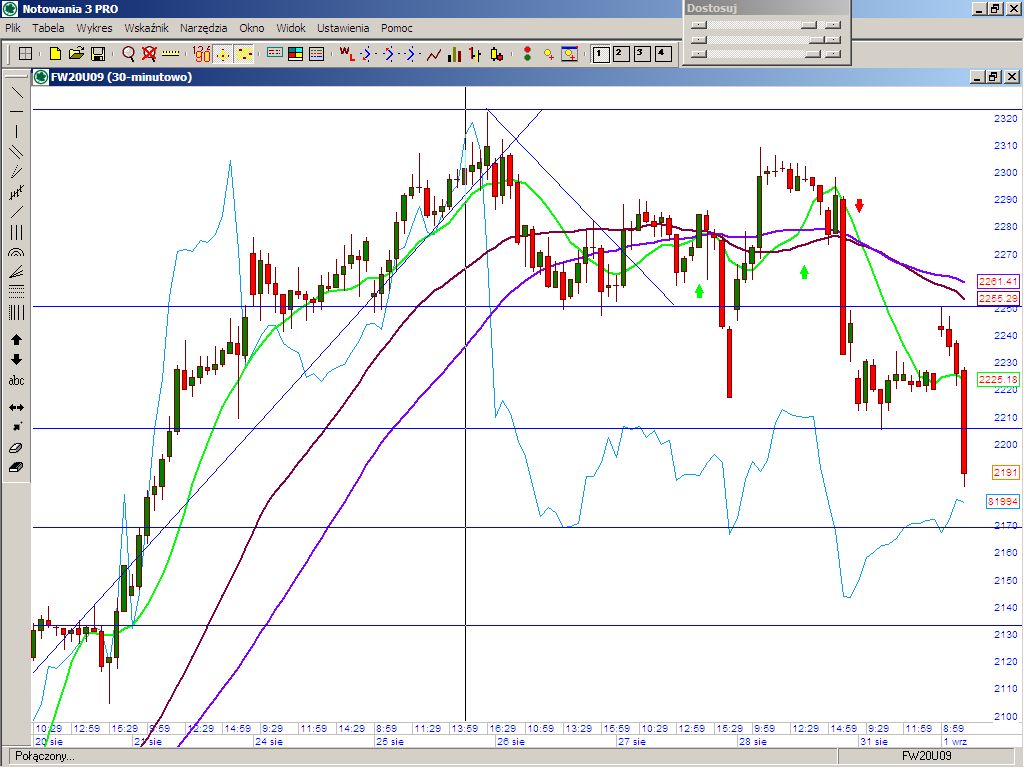Open the Tabela menu
This screenshot has width=1024, height=768.
click(x=48, y=28)
